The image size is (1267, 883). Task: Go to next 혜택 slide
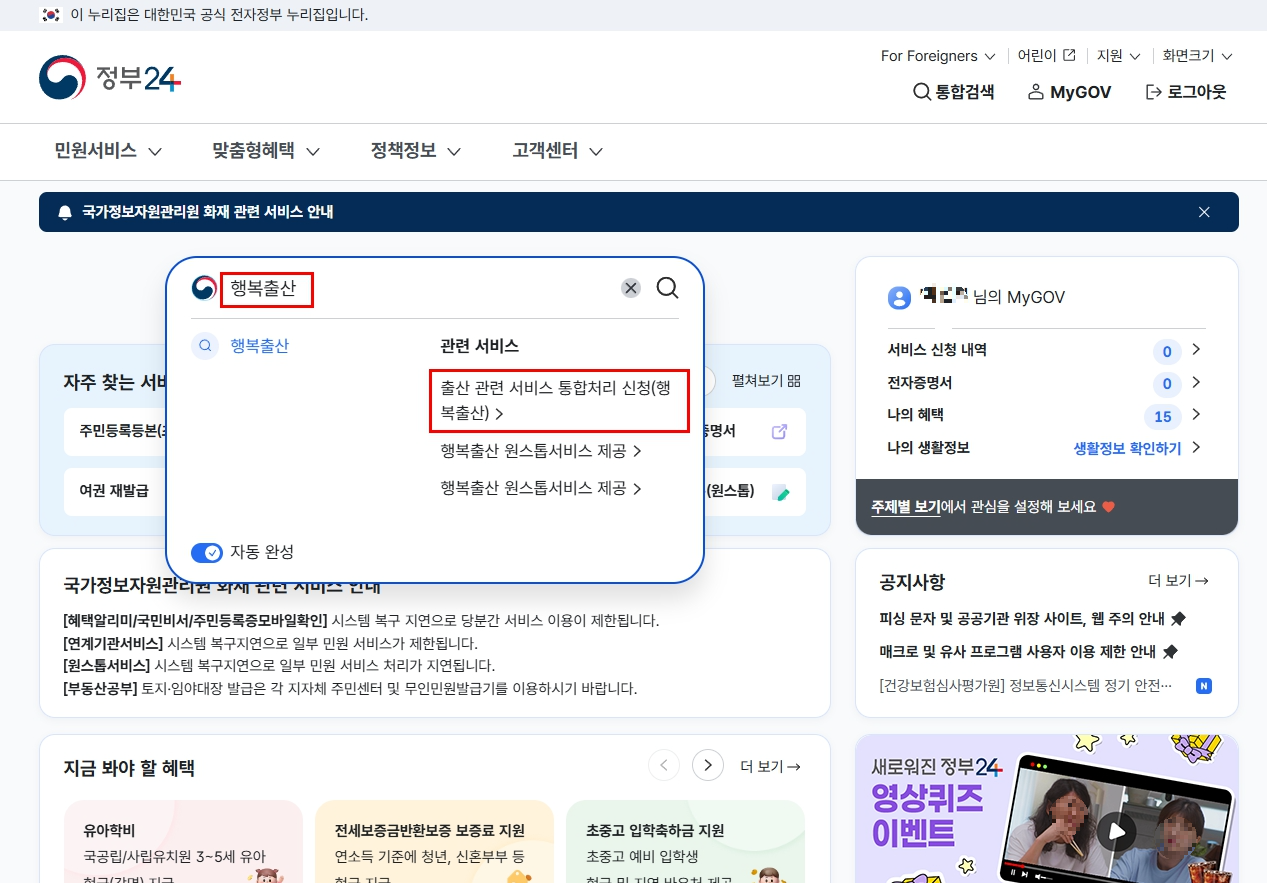(x=708, y=766)
